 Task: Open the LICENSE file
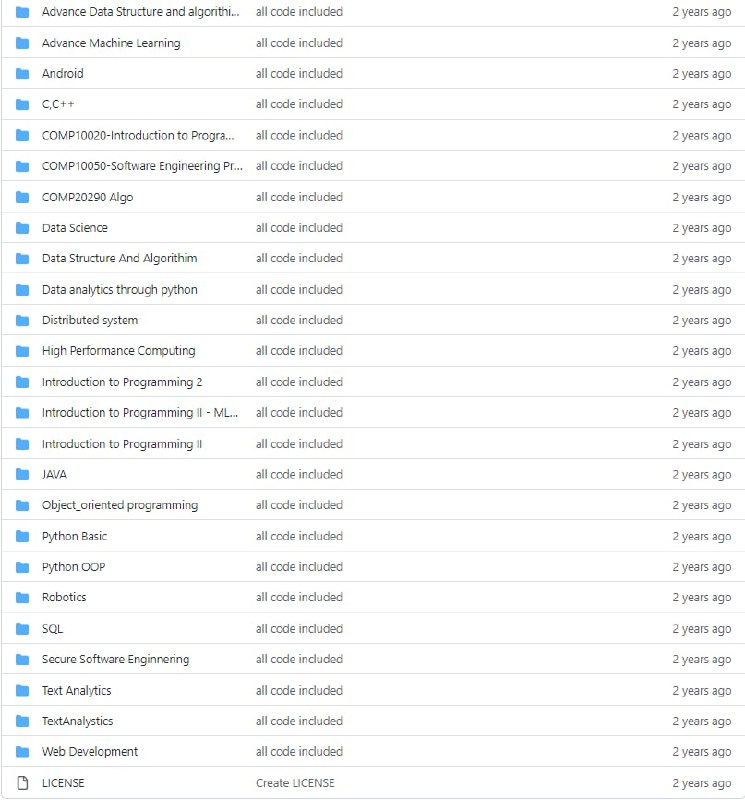point(63,783)
